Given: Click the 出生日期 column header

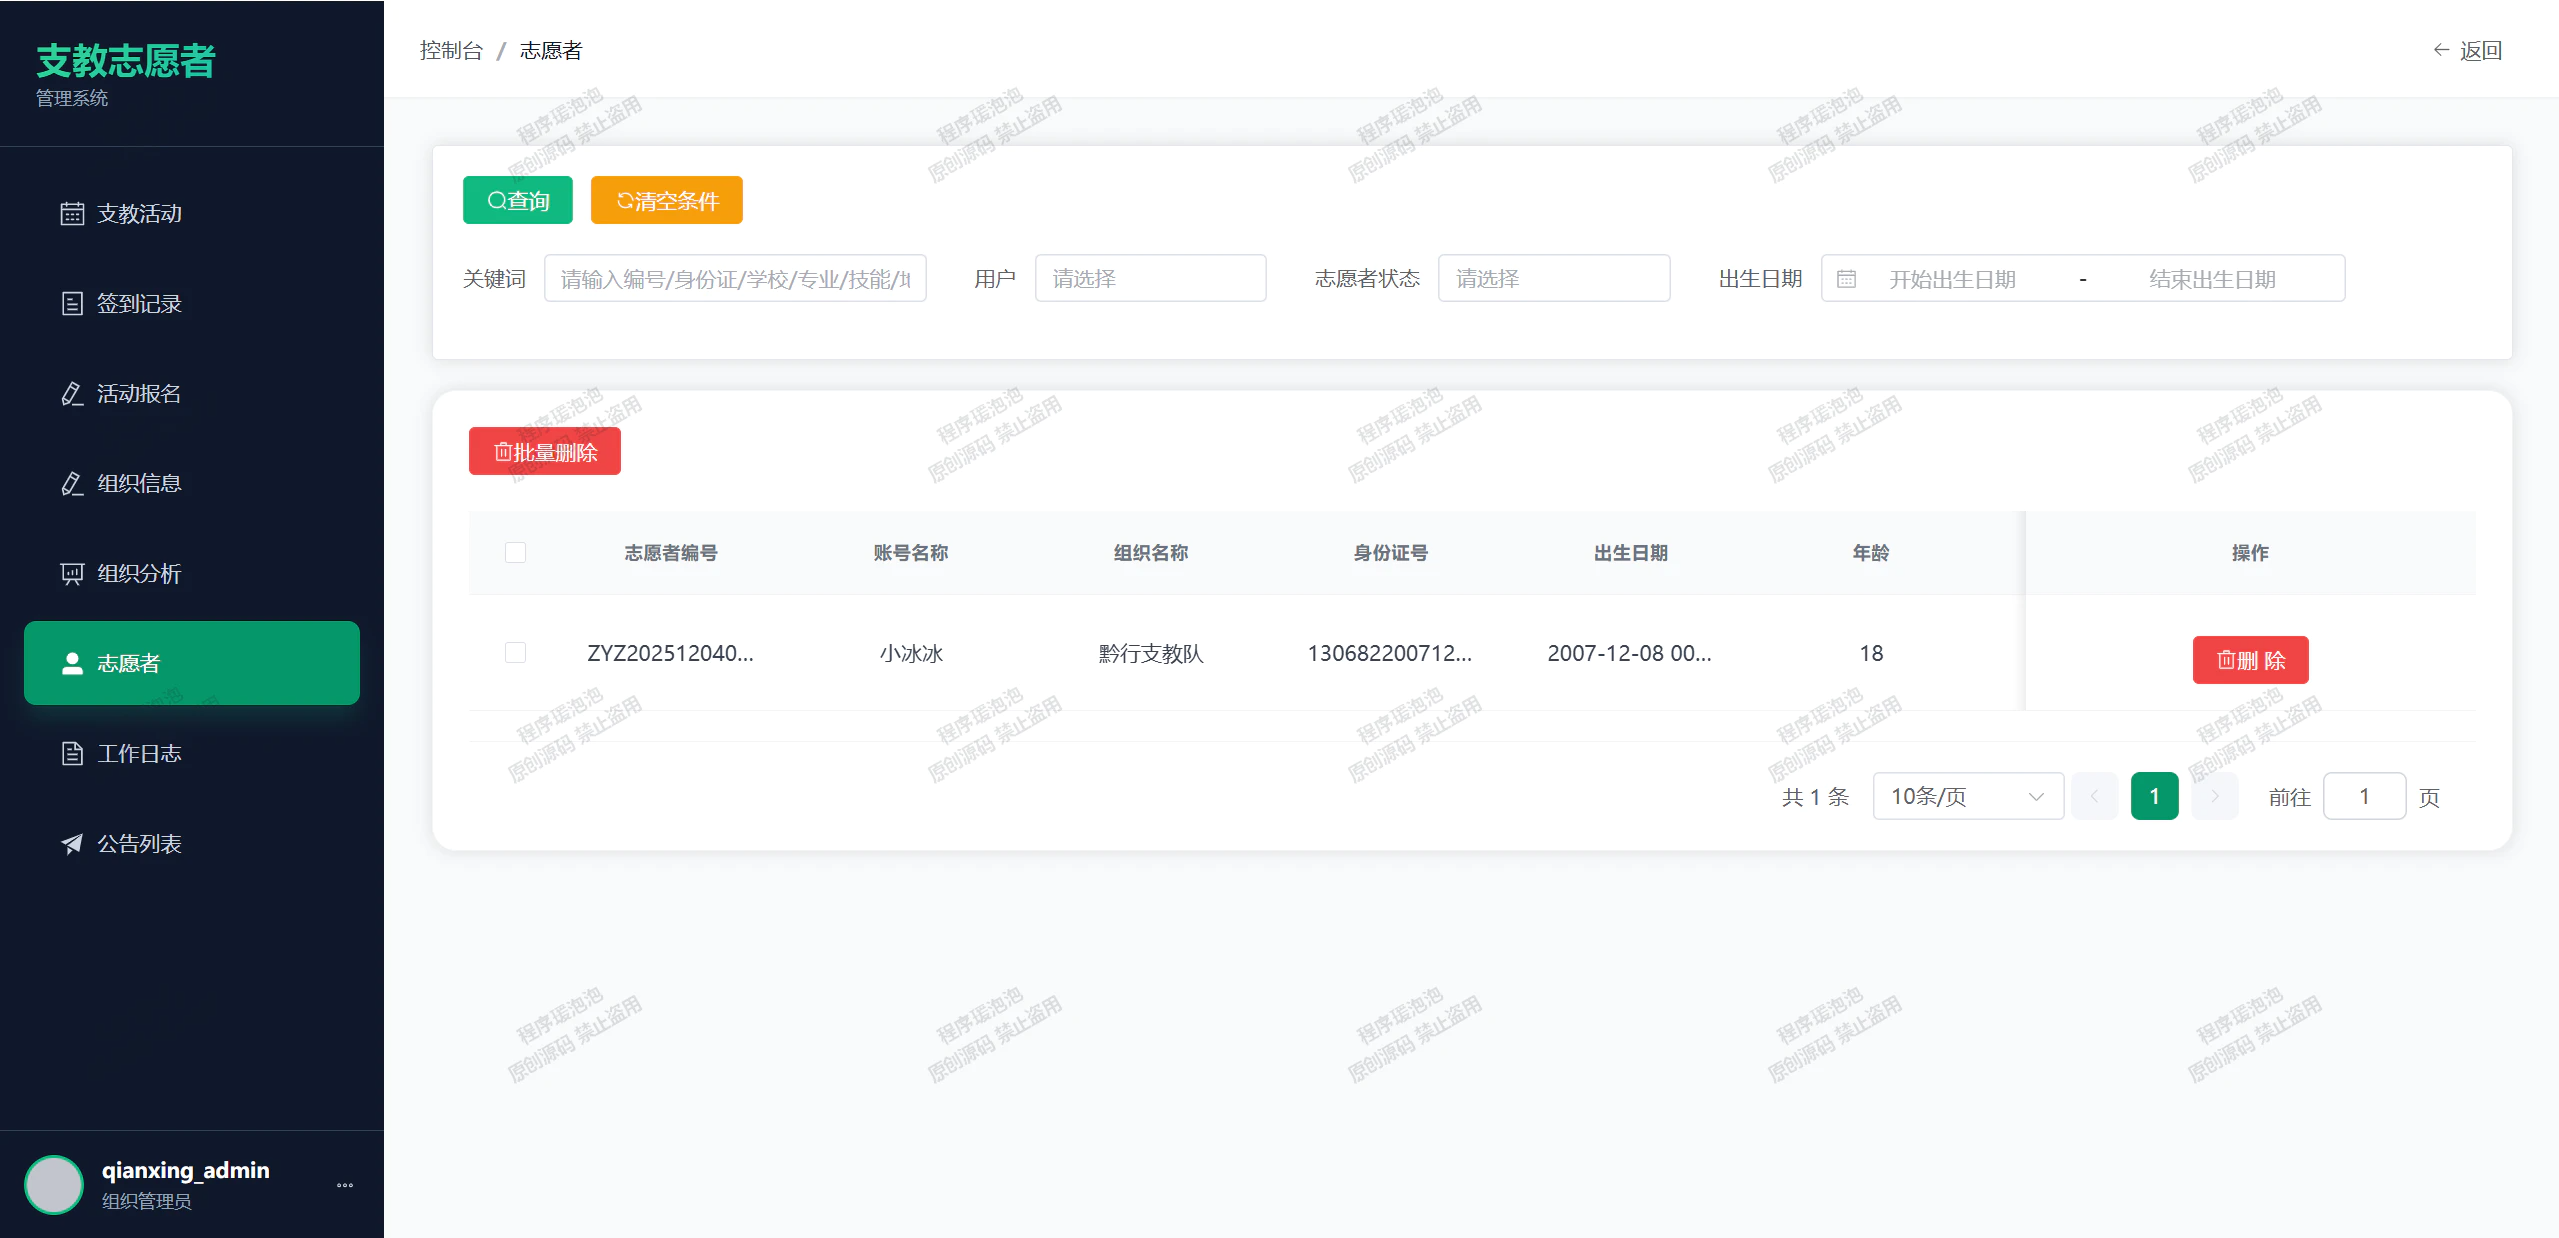Looking at the screenshot, I should point(1631,553).
